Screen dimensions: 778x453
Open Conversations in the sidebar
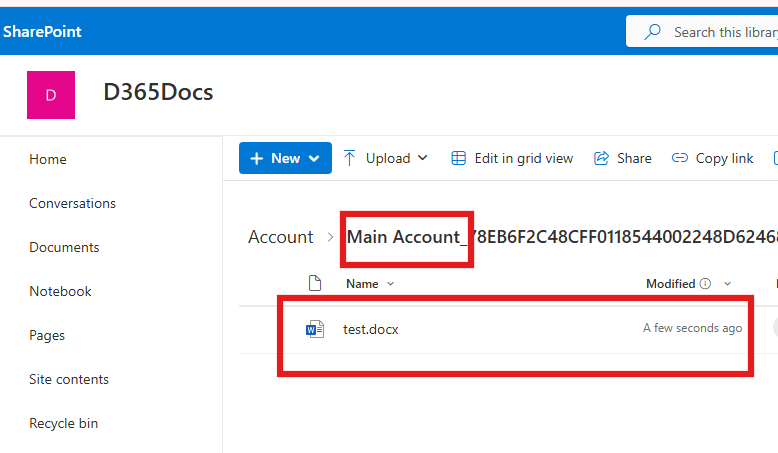72,203
